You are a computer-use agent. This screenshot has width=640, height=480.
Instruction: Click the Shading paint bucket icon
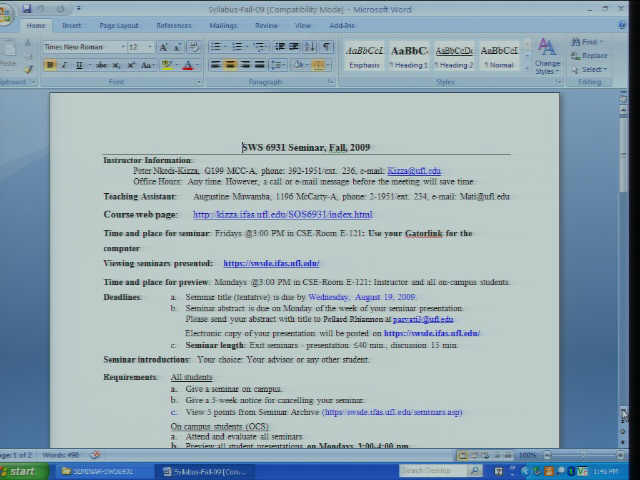click(300, 64)
